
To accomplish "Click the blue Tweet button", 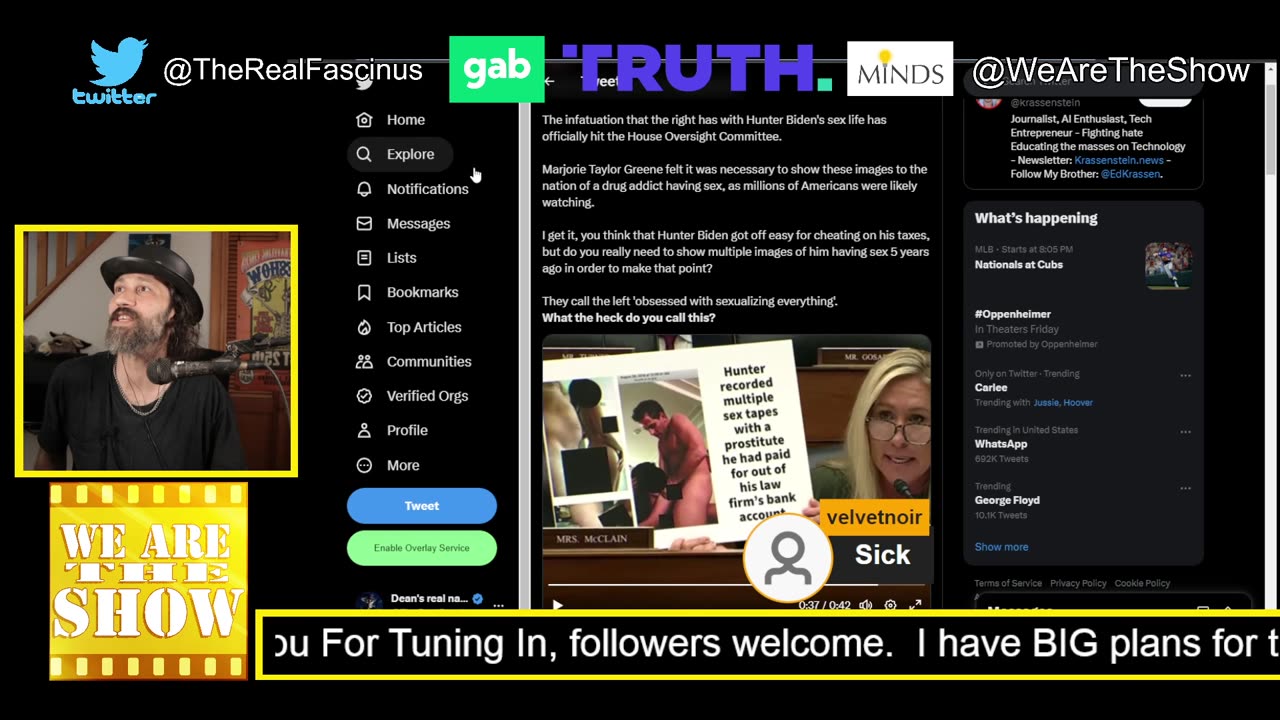I will [422, 506].
